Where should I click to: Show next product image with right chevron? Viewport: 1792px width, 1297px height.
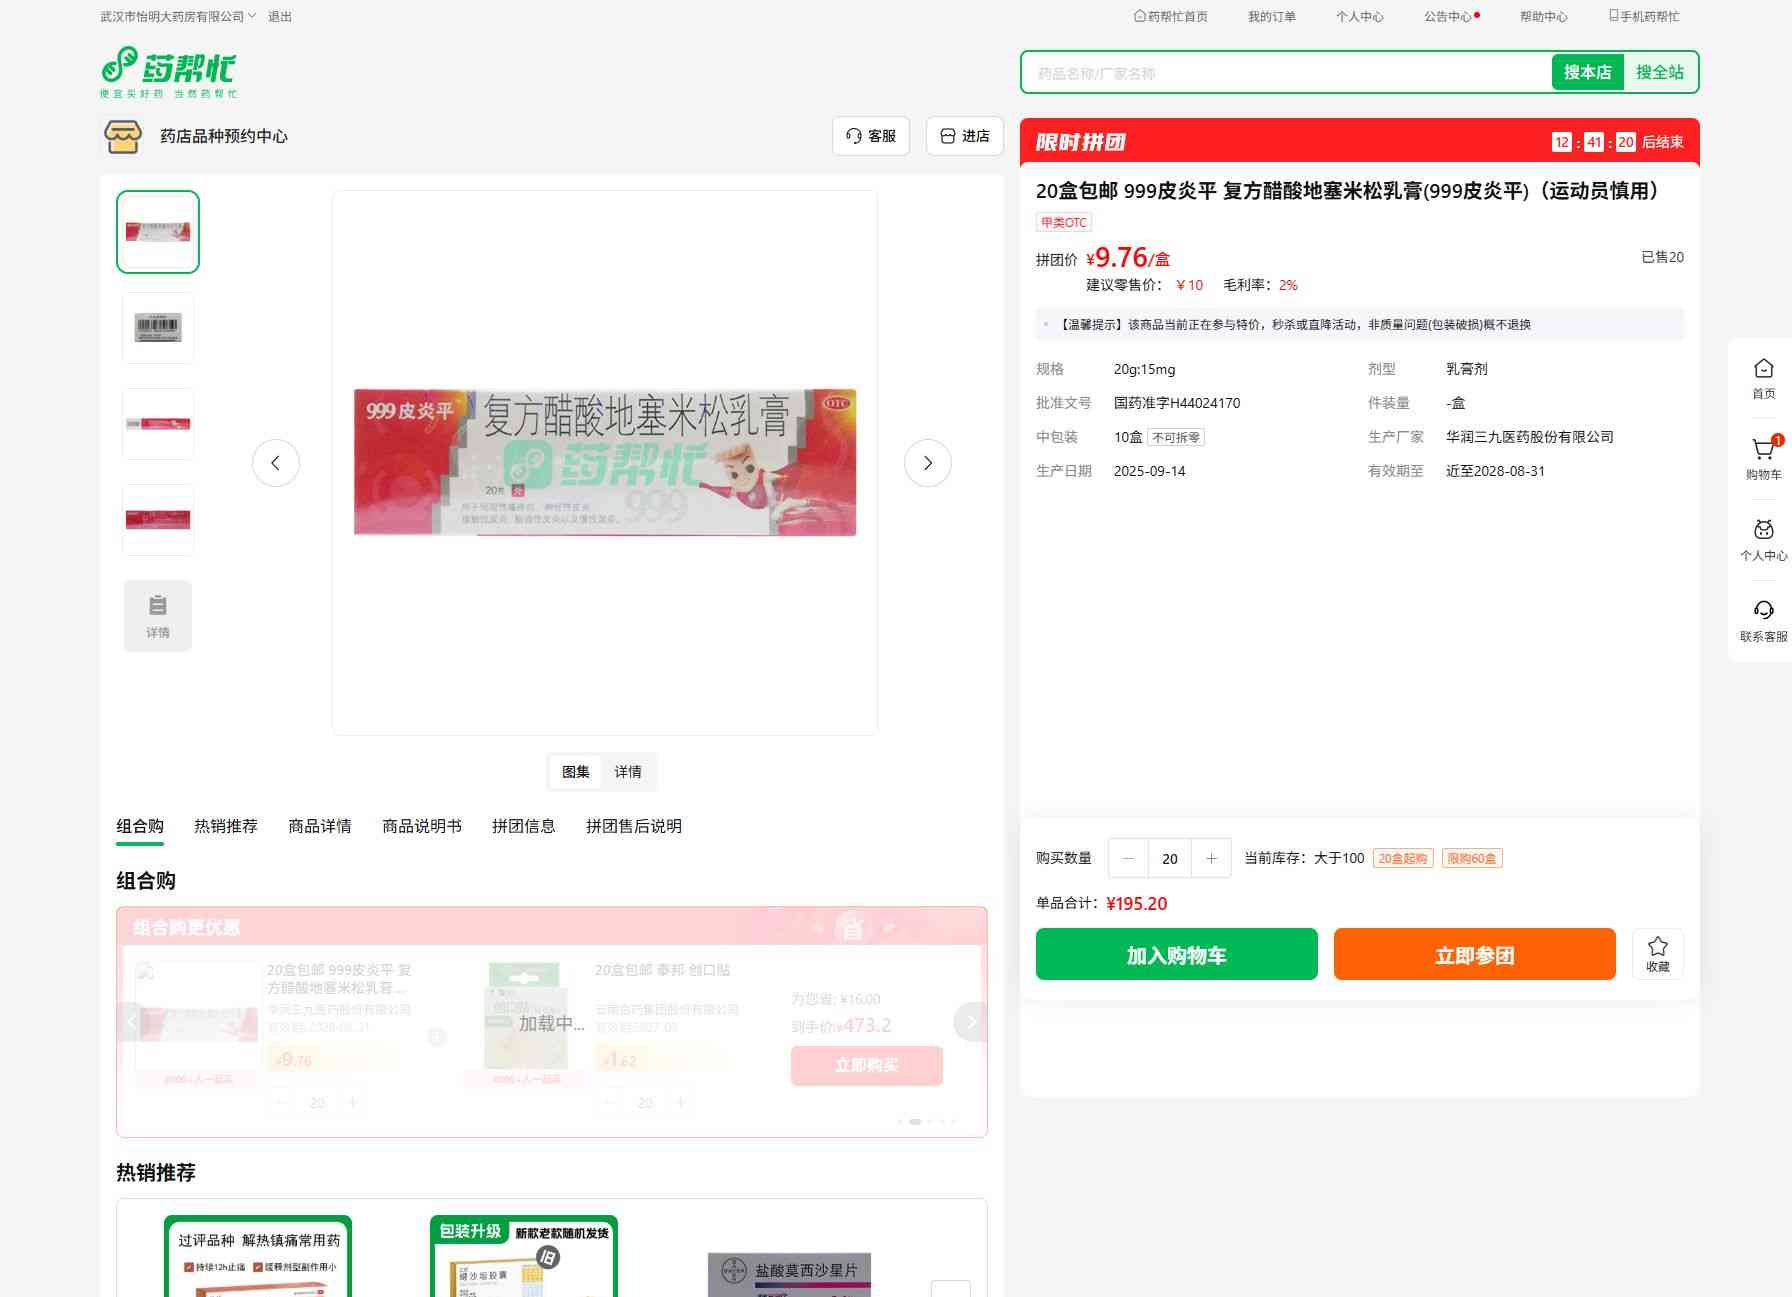click(927, 463)
